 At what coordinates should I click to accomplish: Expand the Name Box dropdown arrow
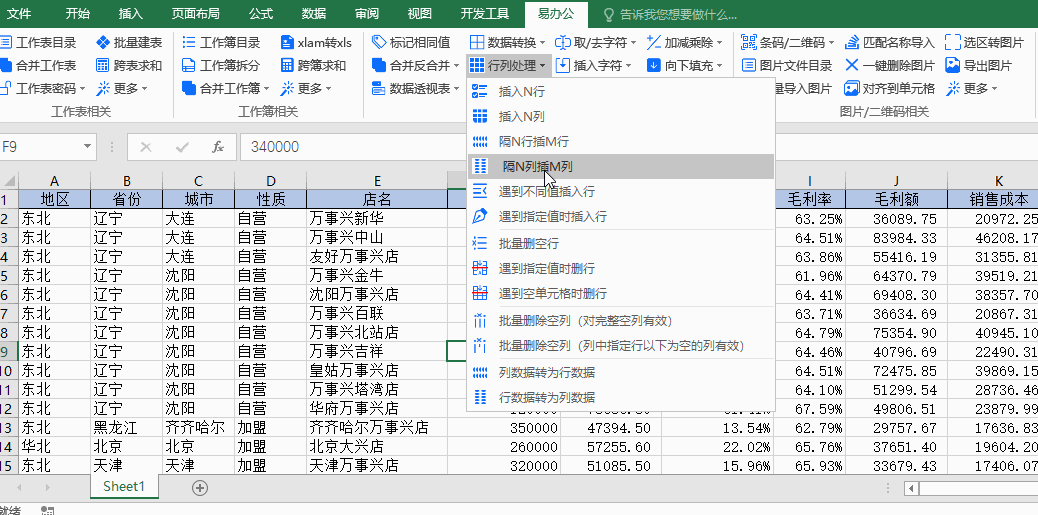tap(87, 147)
